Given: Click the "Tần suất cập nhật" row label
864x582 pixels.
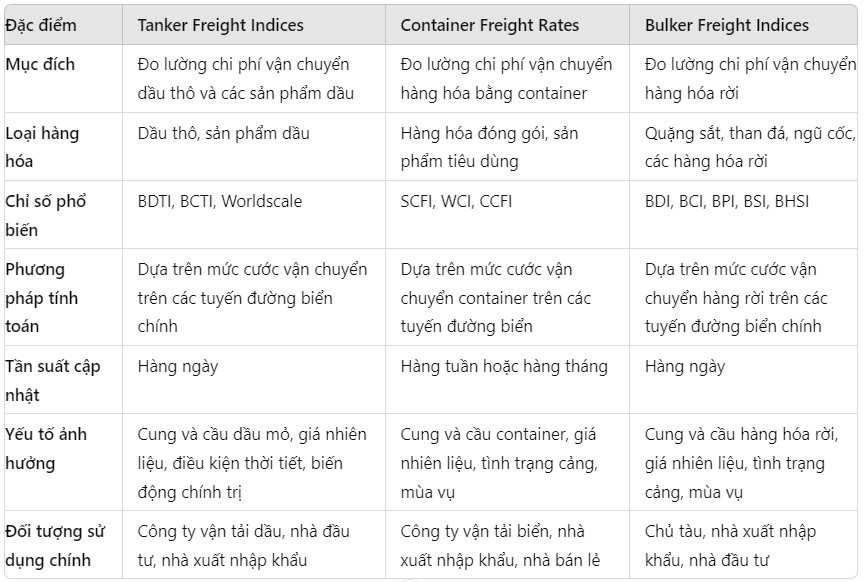Looking at the screenshot, I should [x=52, y=380].
